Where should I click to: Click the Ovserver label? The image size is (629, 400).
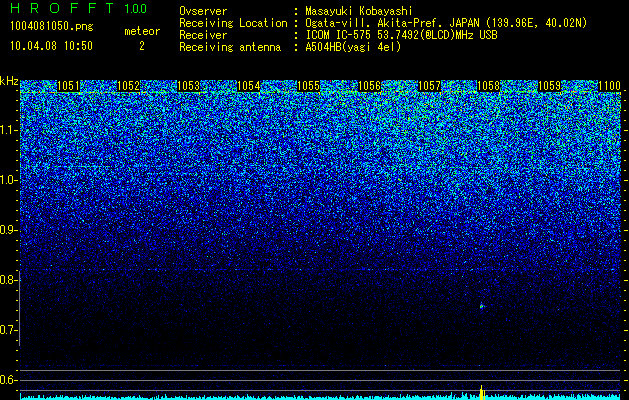203,11
